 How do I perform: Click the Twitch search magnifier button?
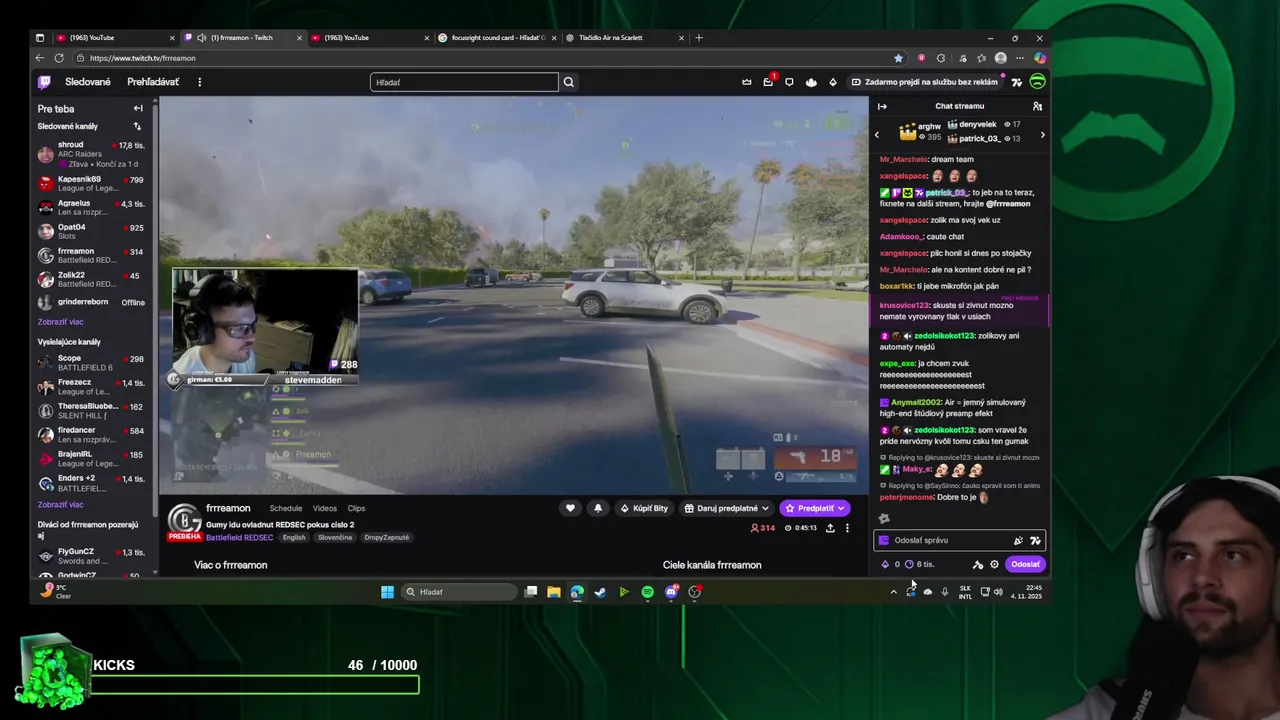tap(568, 82)
